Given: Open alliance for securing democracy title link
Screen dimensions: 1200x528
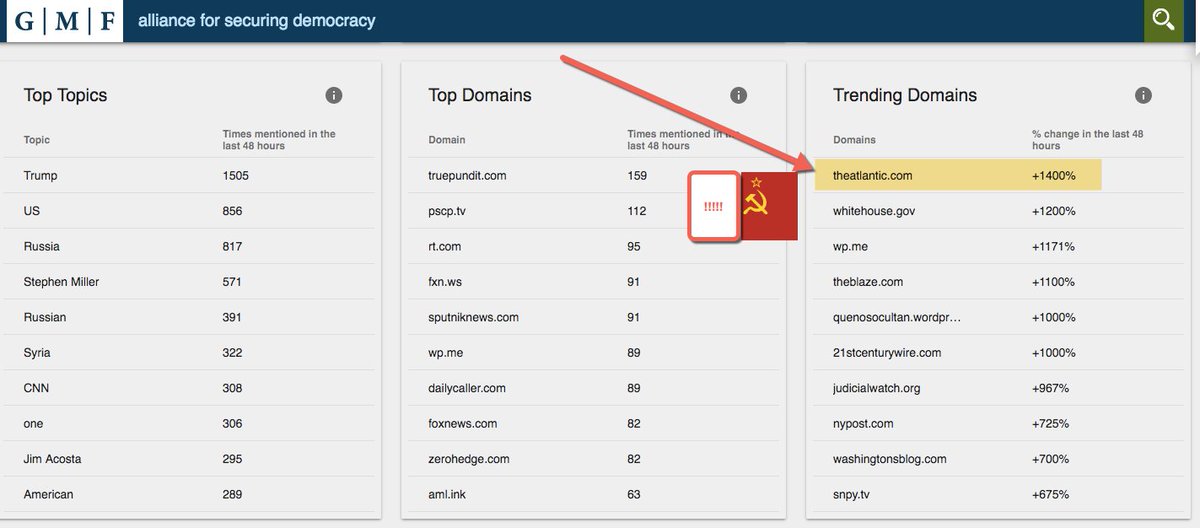Looking at the screenshot, I should click(256, 20).
